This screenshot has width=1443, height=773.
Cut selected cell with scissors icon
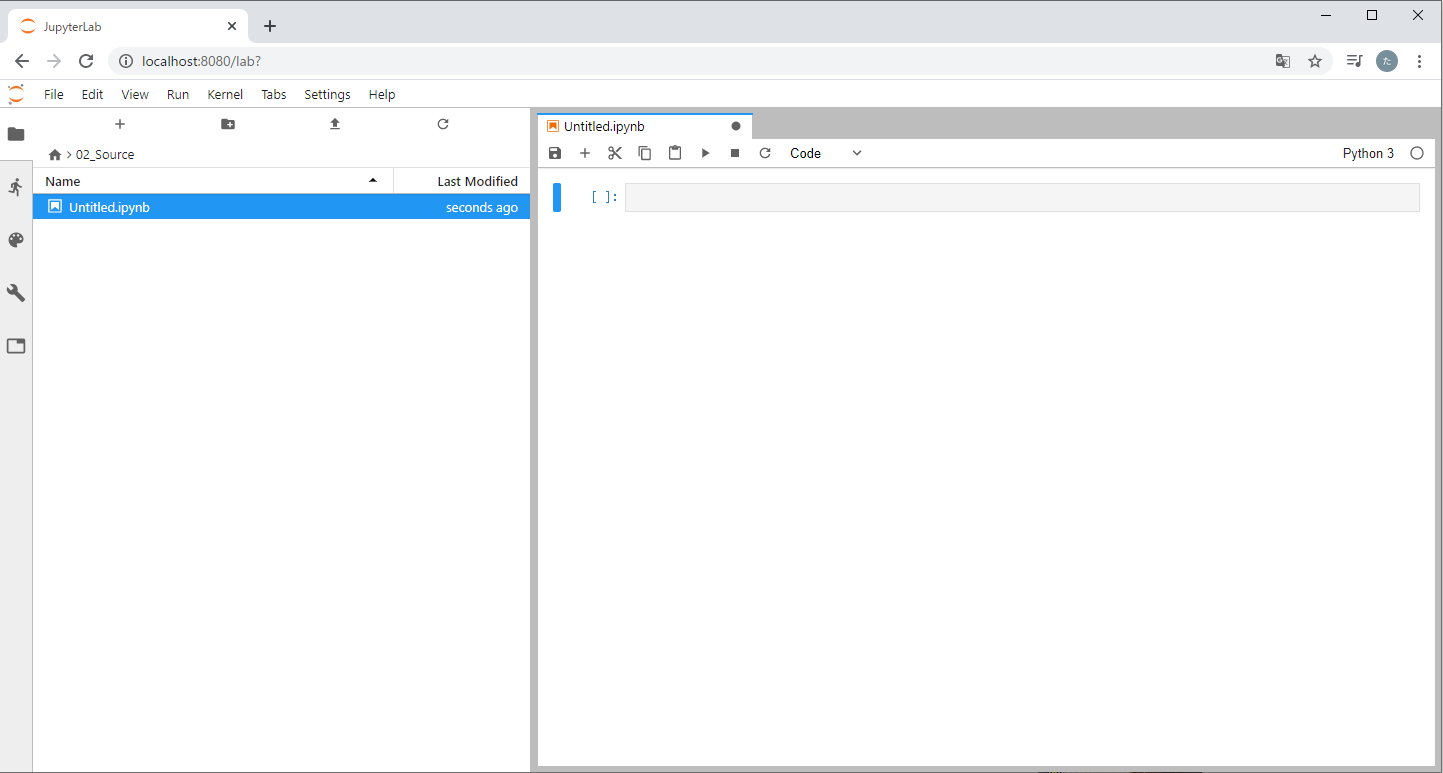click(615, 153)
